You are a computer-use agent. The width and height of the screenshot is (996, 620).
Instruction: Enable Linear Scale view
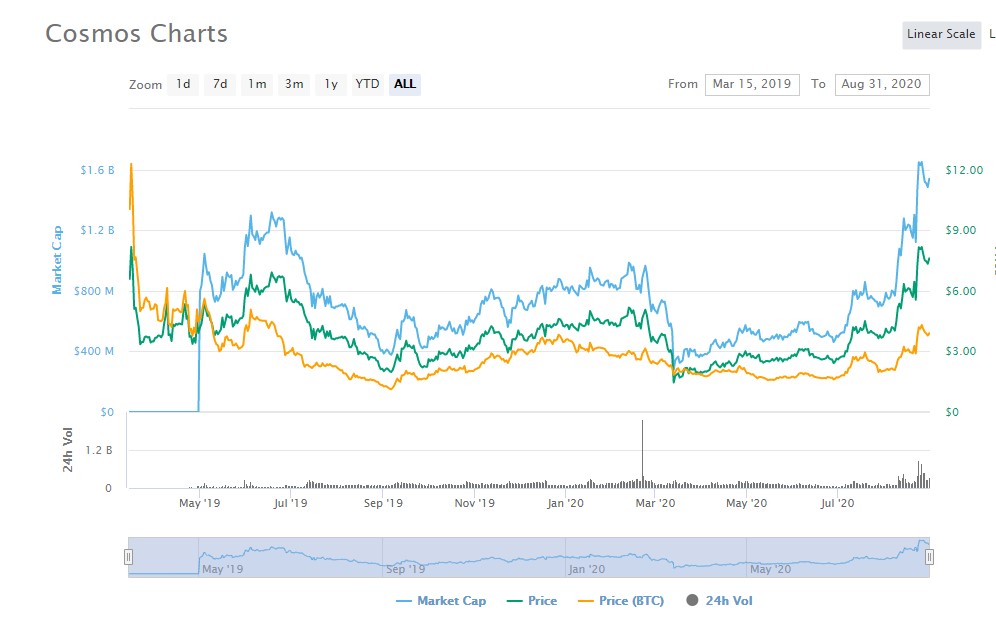coord(940,34)
